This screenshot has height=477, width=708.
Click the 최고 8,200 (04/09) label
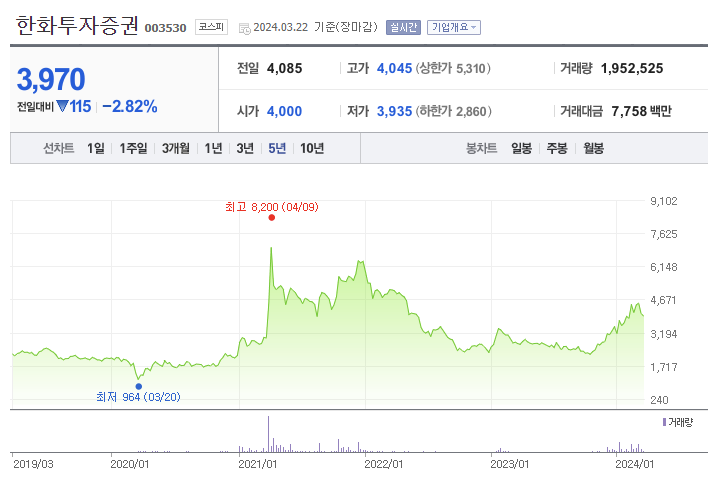click(272, 207)
